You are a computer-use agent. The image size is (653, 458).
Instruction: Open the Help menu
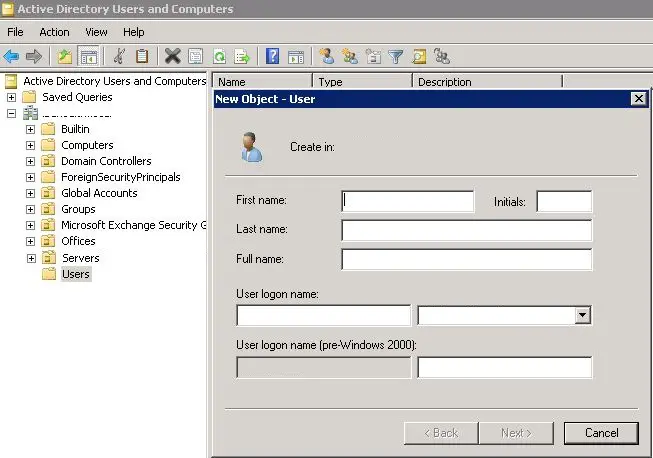click(x=134, y=32)
